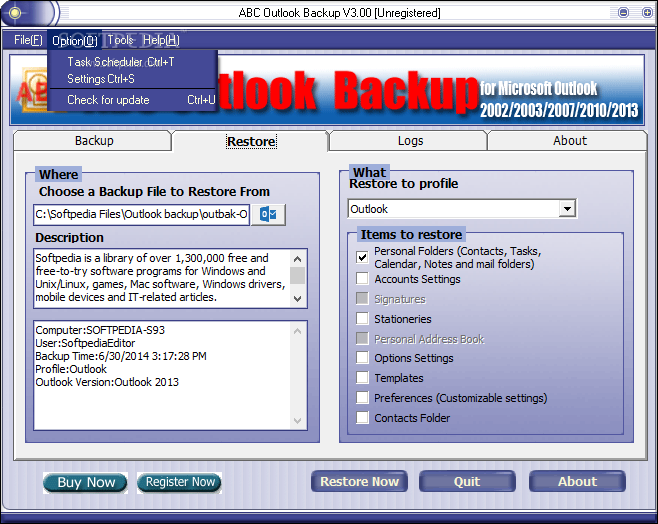Switch to the Backup tab

94,141
